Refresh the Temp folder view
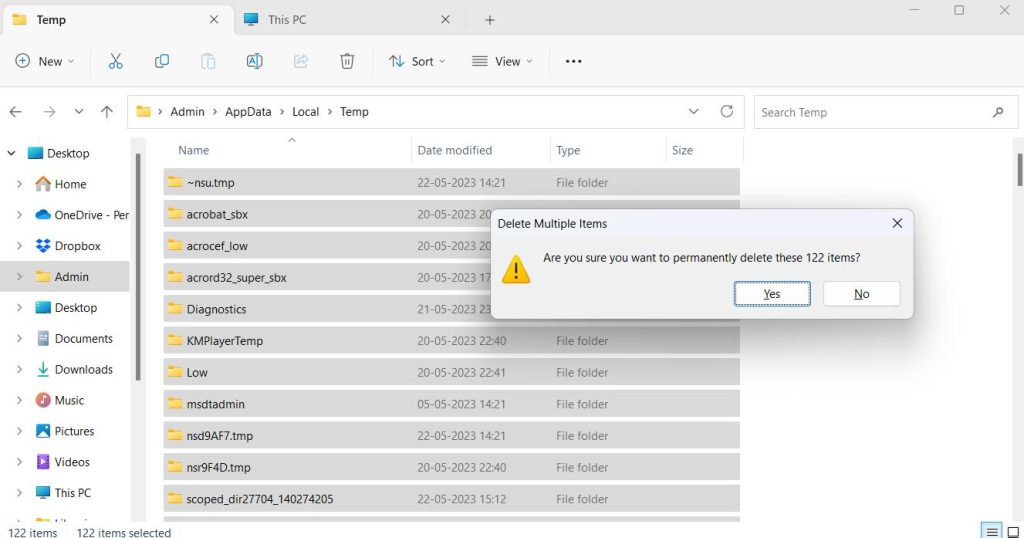 pyautogui.click(x=727, y=112)
